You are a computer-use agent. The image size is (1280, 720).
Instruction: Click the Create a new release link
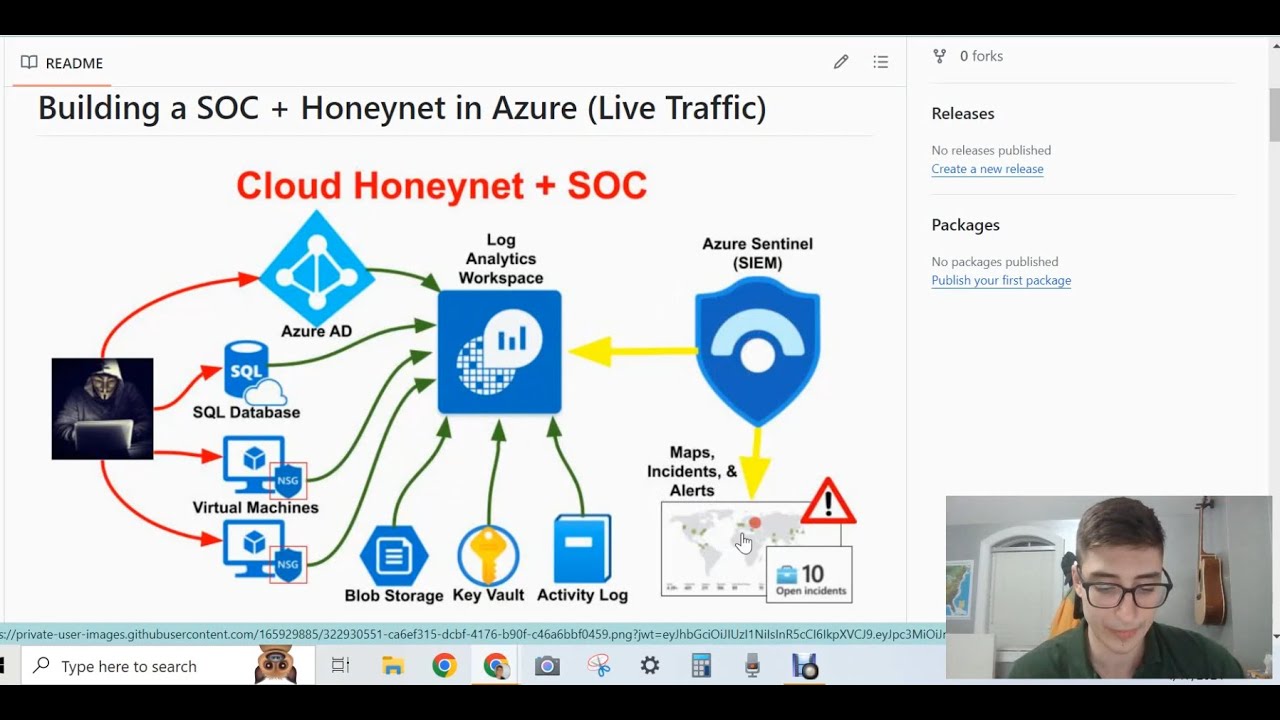tap(987, 169)
